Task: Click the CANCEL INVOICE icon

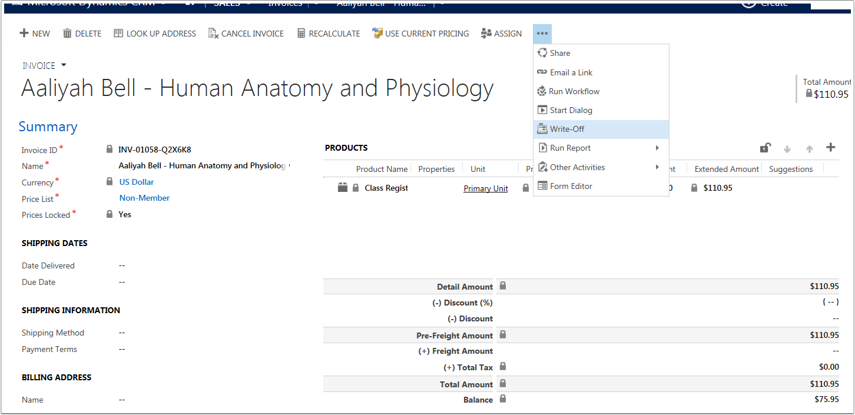Action: [x=213, y=33]
